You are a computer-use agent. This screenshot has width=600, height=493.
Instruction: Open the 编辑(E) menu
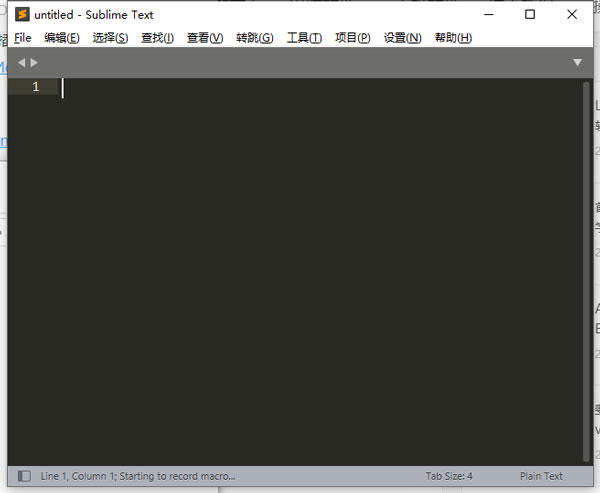click(x=62, y=38)
